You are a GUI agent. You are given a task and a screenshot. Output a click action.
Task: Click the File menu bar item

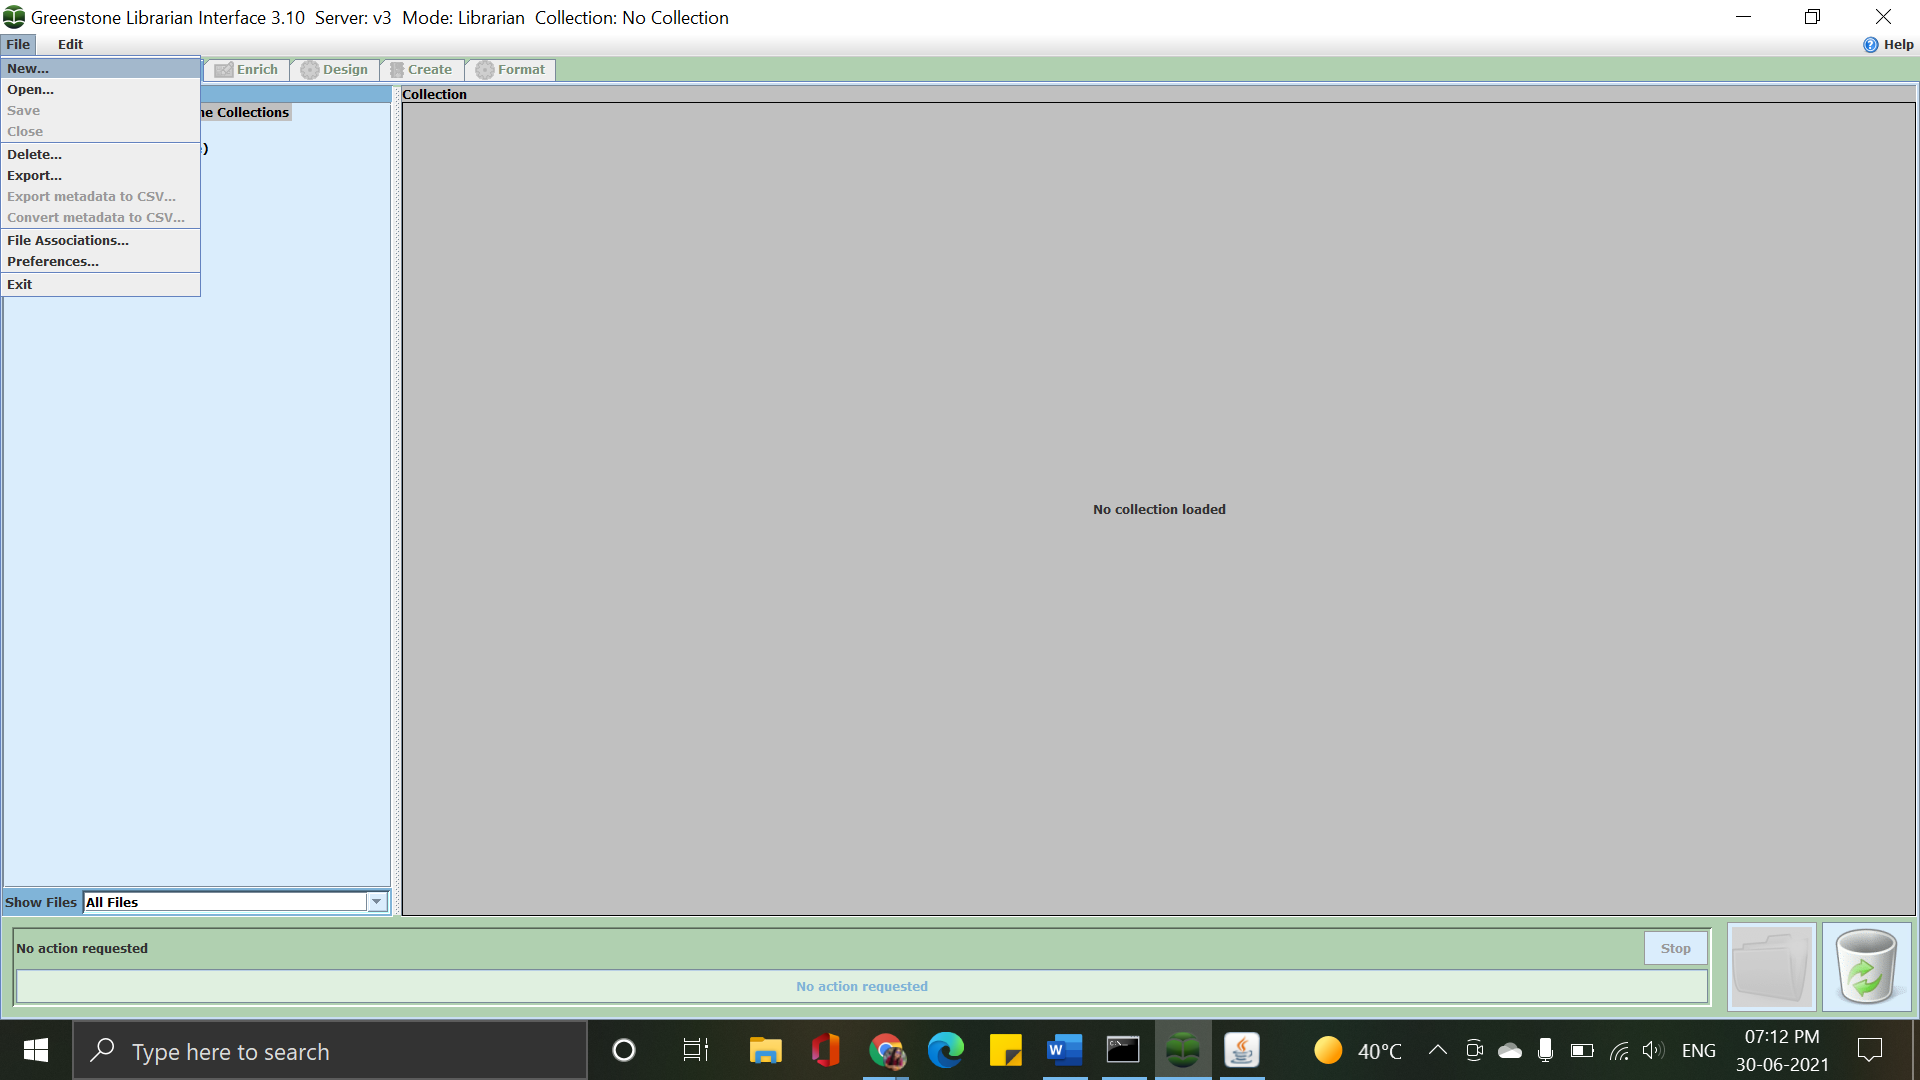(x=18, y=44)
